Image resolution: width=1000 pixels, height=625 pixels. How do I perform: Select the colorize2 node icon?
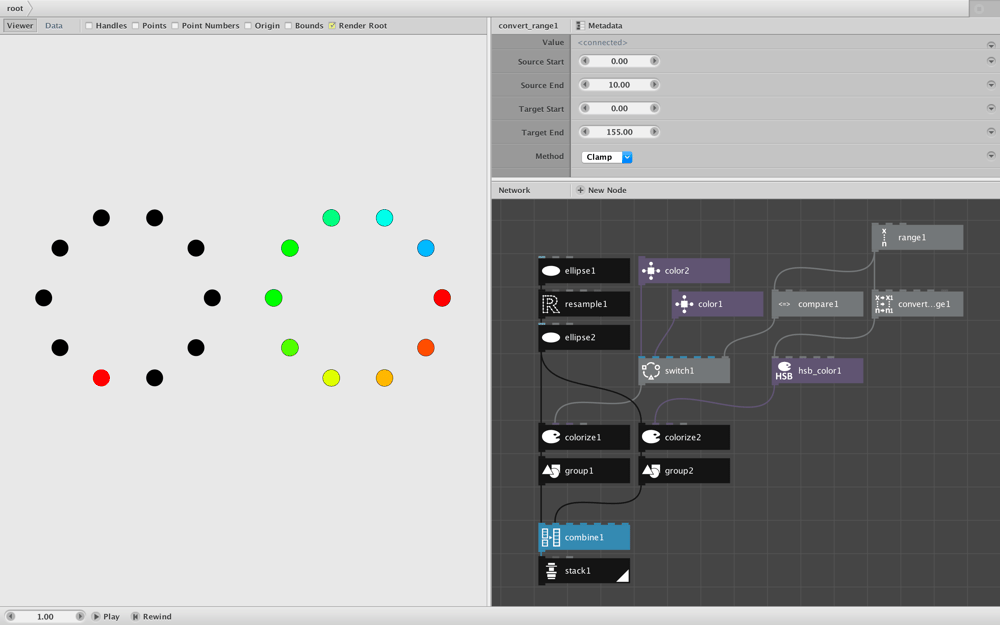point(651,438)
